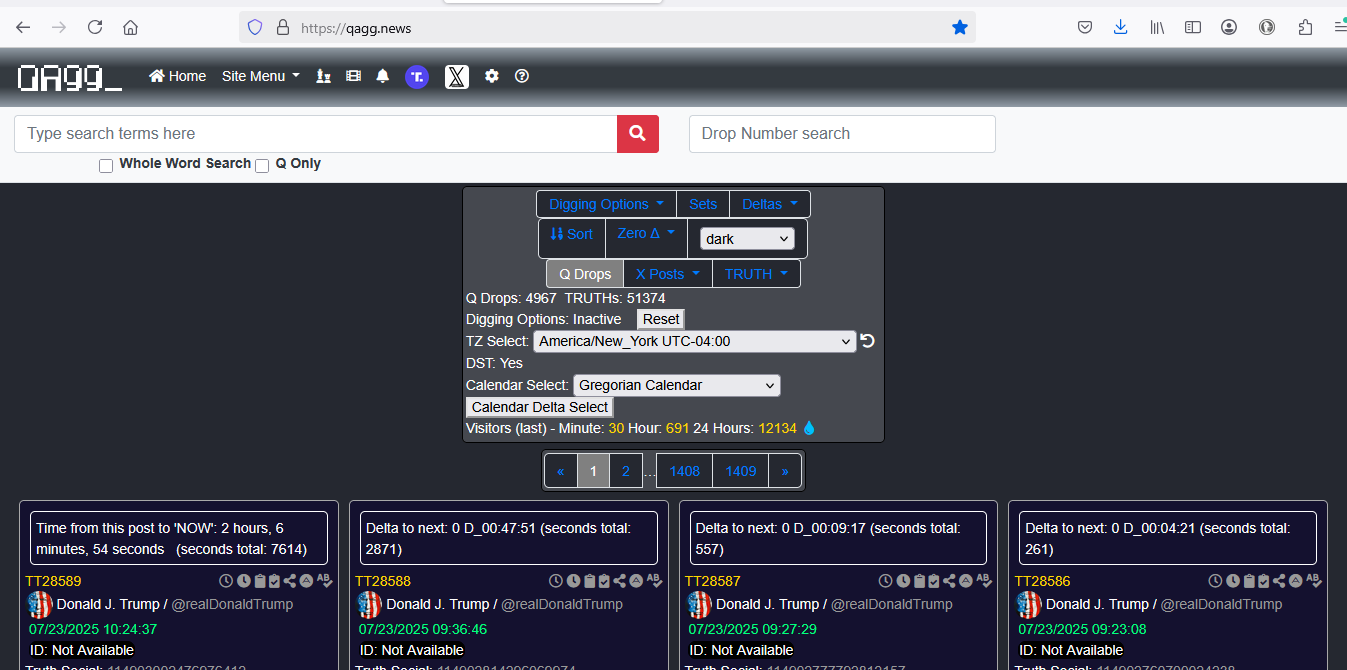Click the circled triangle icon on TT28588
This screenshot has width=1347, height=670.
coord(636,581)
